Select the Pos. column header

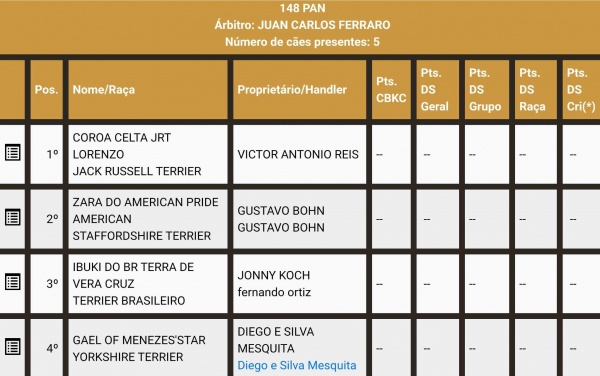tap(46, 90)
